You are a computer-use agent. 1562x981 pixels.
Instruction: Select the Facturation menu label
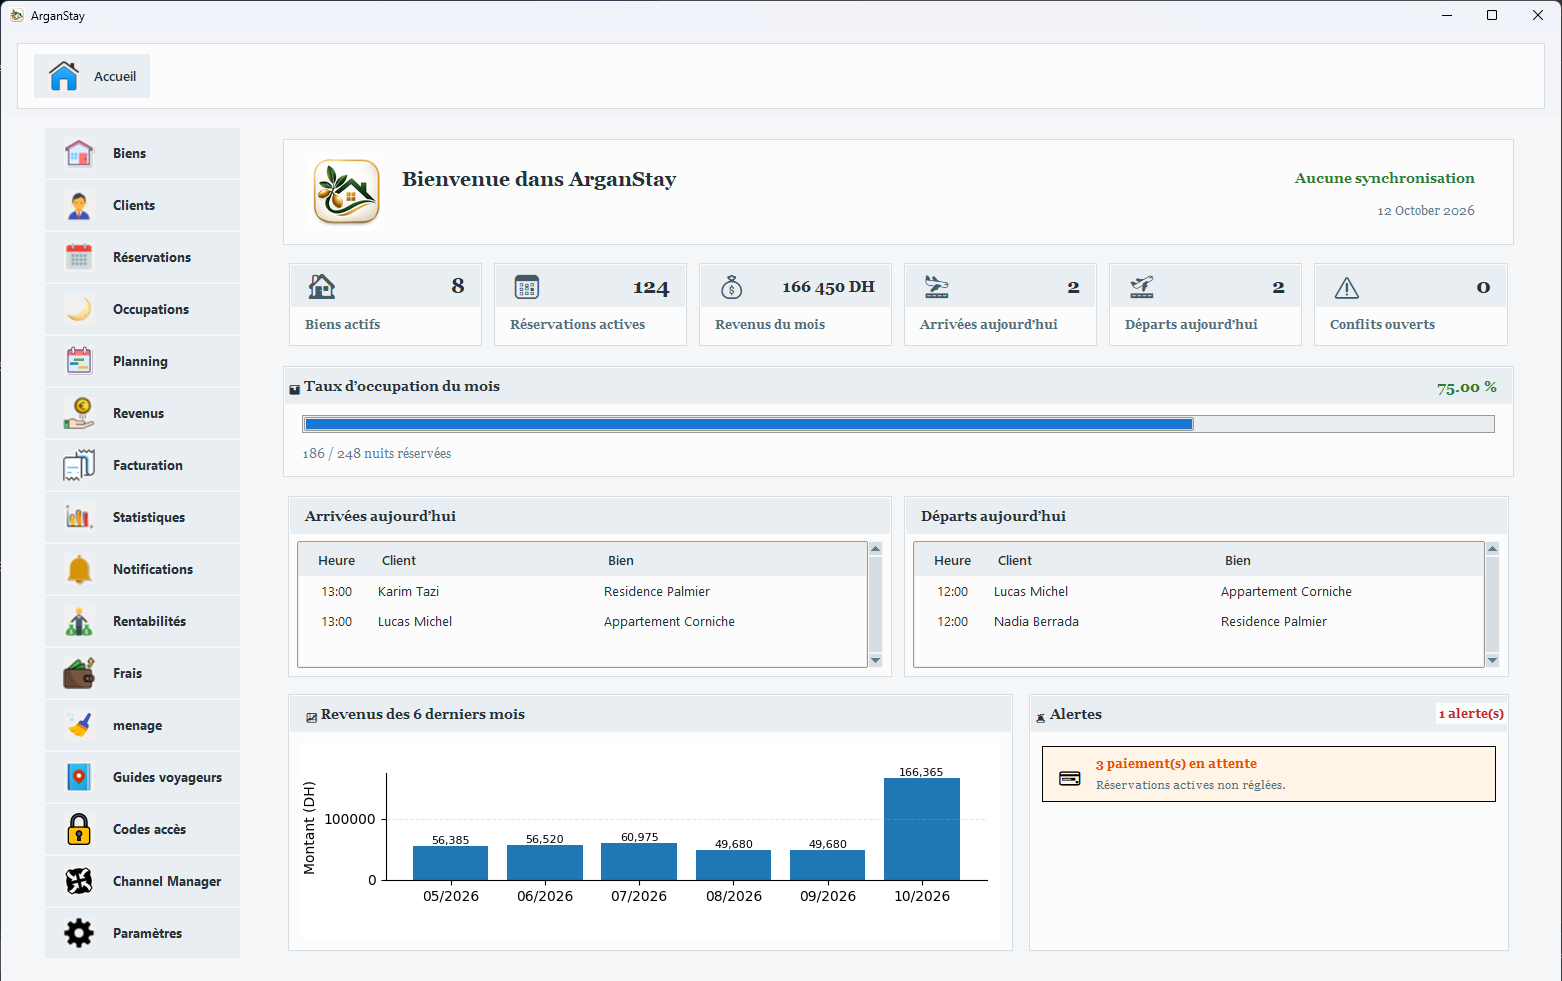(x=148, y=465)
